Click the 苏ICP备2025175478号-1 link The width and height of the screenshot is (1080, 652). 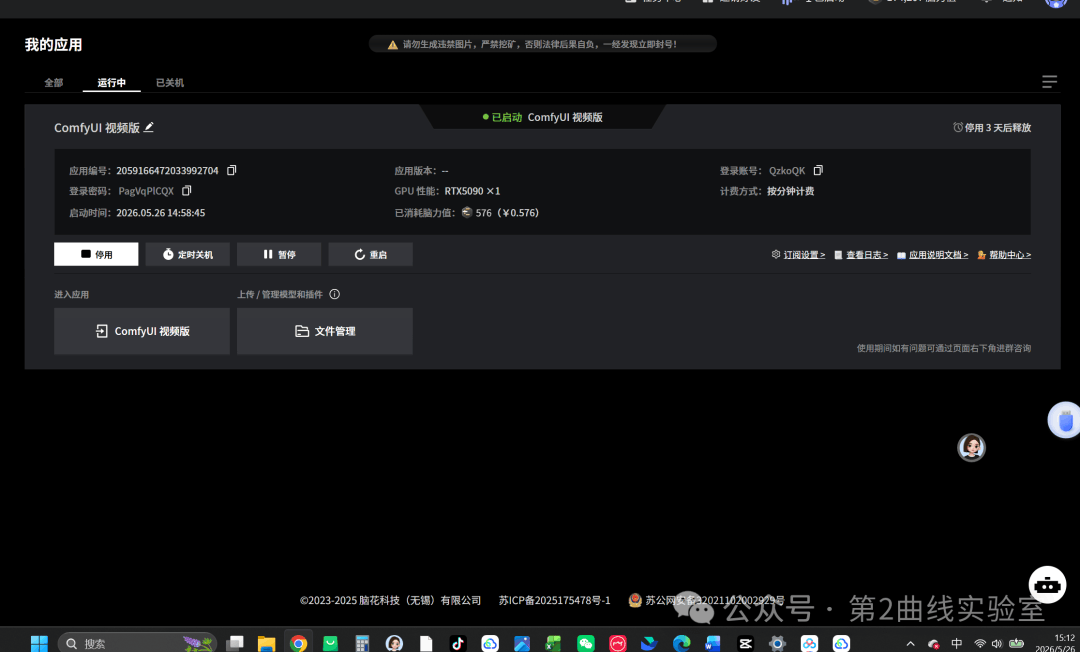pyautogui.click(x=554, y=600)
